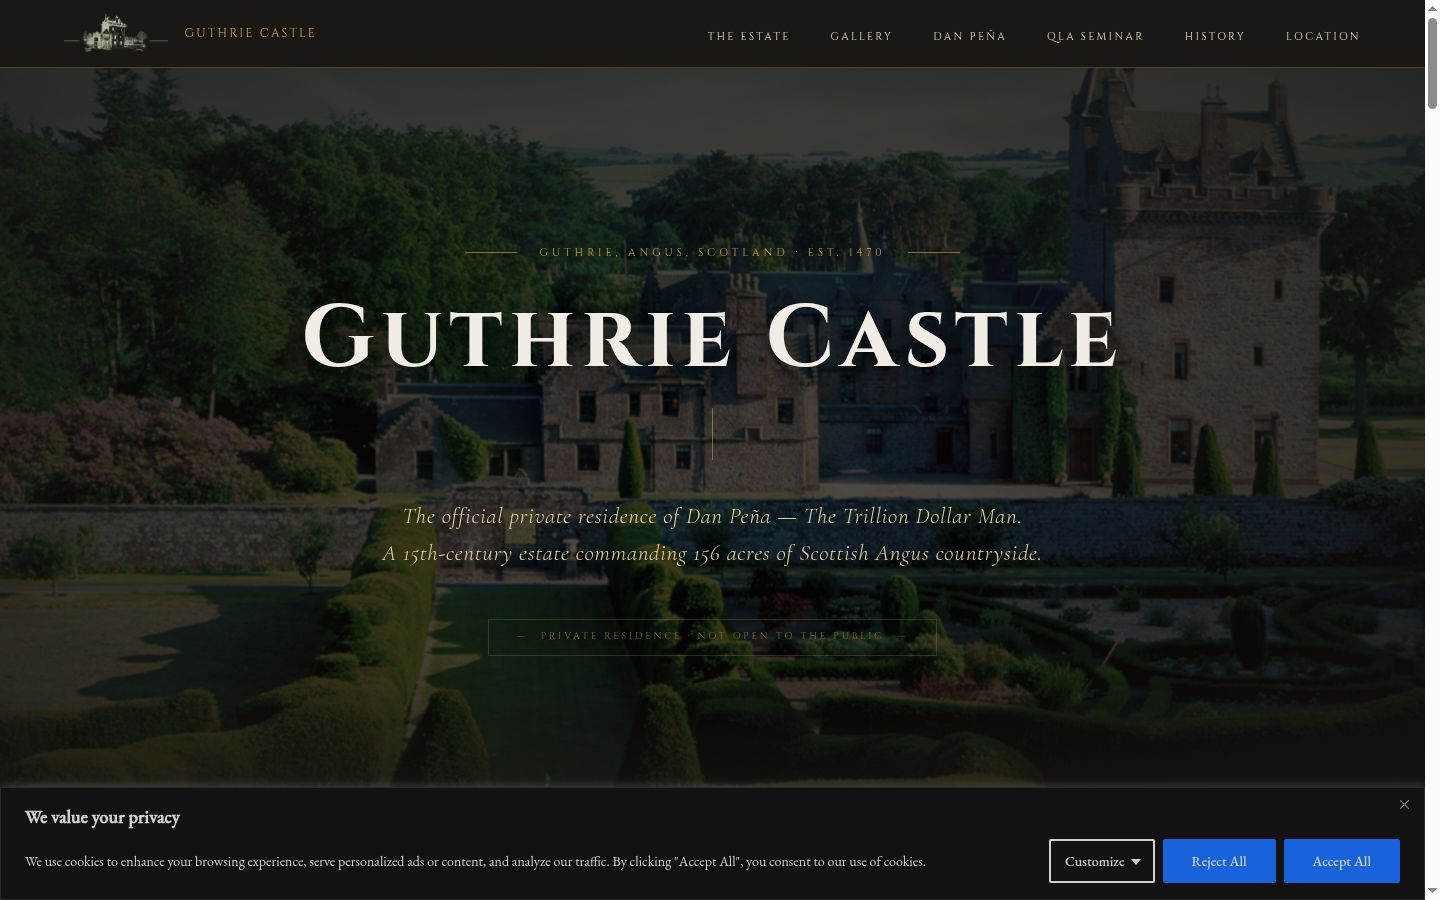The image size is (1440, 900).
Task: Go to the Location nav link
Action: pyautogui.click(x=1323, y=36)
